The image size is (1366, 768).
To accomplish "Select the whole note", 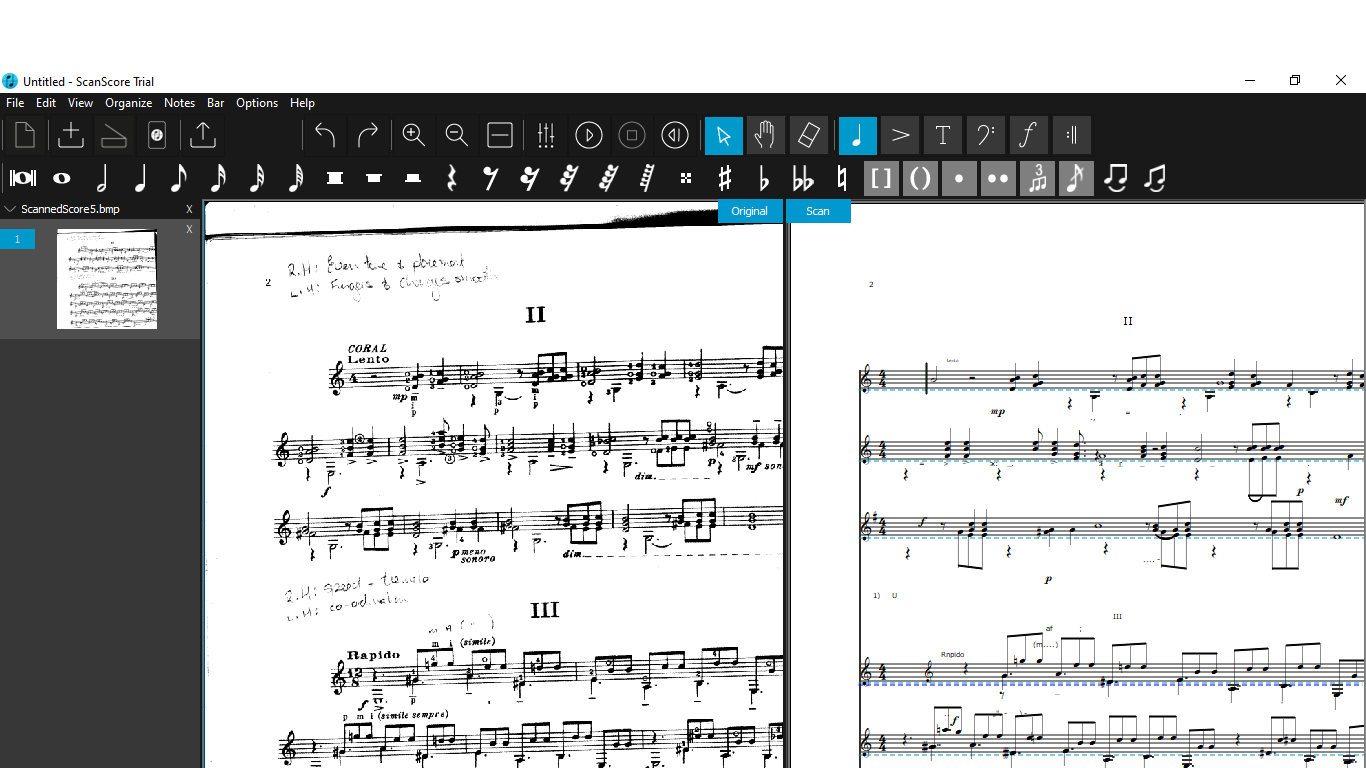I will (62, 178).
